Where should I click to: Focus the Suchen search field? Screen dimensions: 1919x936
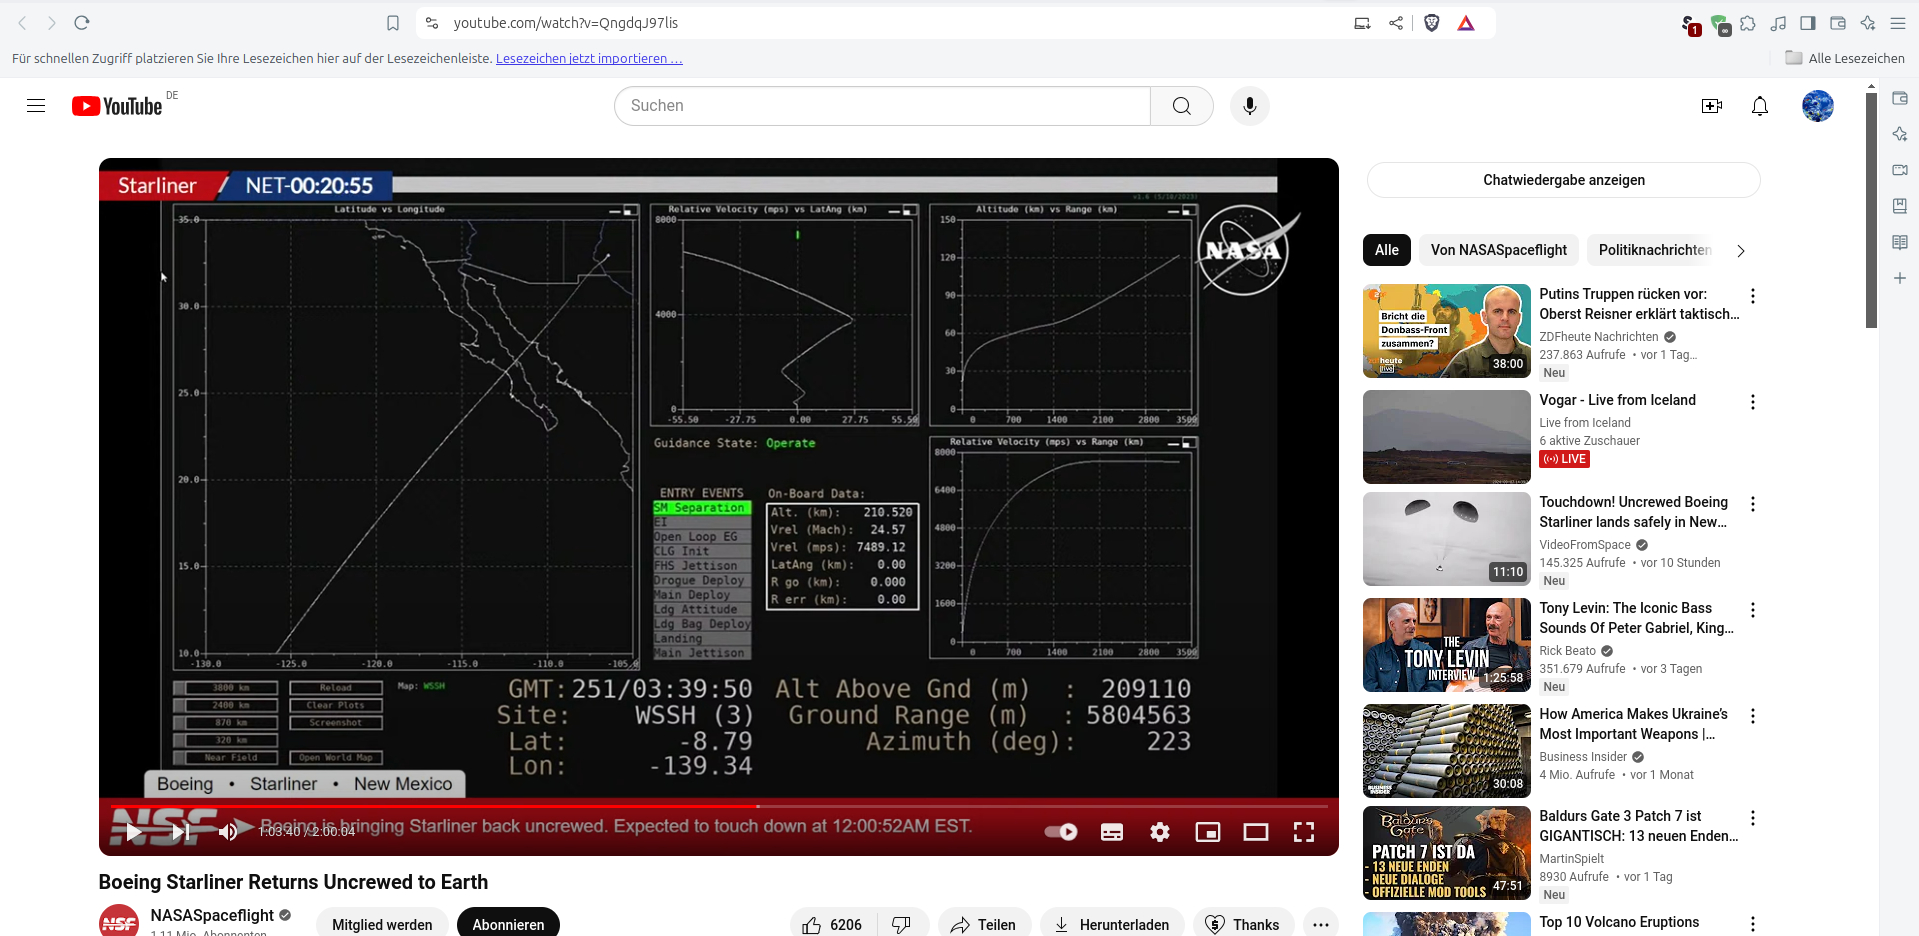click(882, 106)
